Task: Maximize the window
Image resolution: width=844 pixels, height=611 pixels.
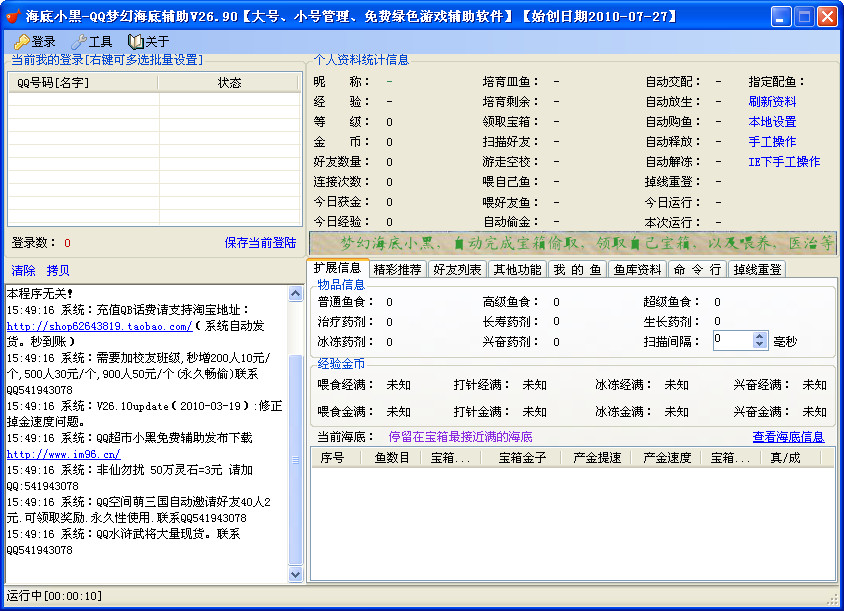Action: pos(804,16)
